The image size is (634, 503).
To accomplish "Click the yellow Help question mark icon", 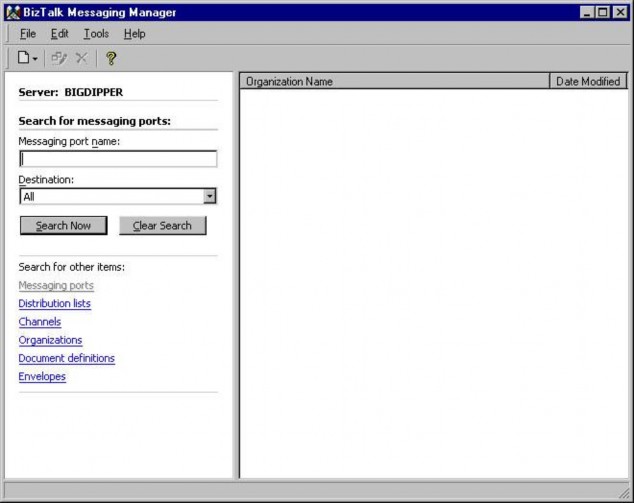I will 111,58.
